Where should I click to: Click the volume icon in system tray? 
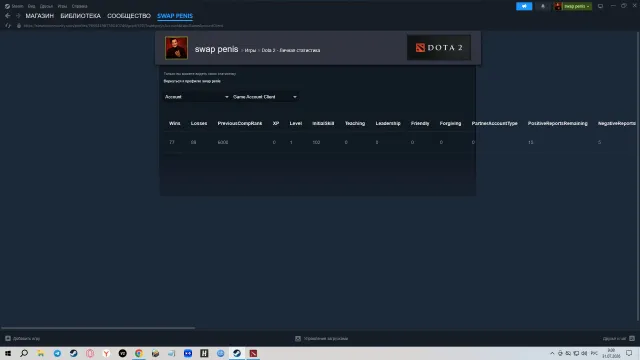[584, 353]
